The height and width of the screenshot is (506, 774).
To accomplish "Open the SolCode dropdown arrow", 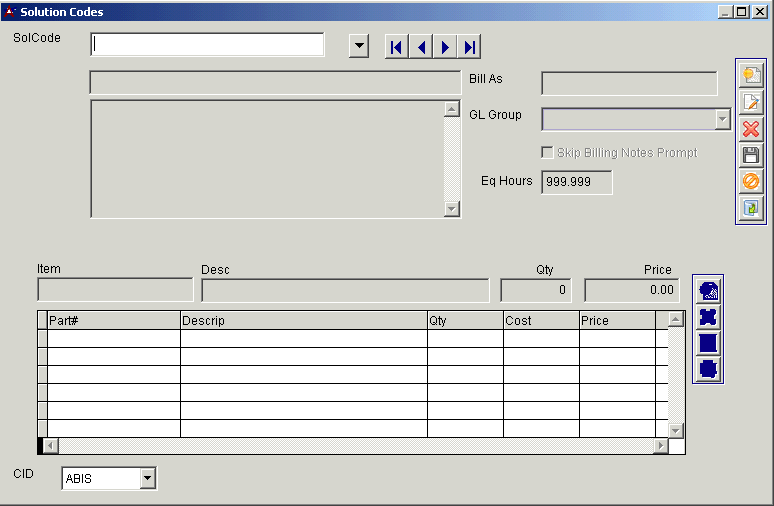I will (359, 46).
